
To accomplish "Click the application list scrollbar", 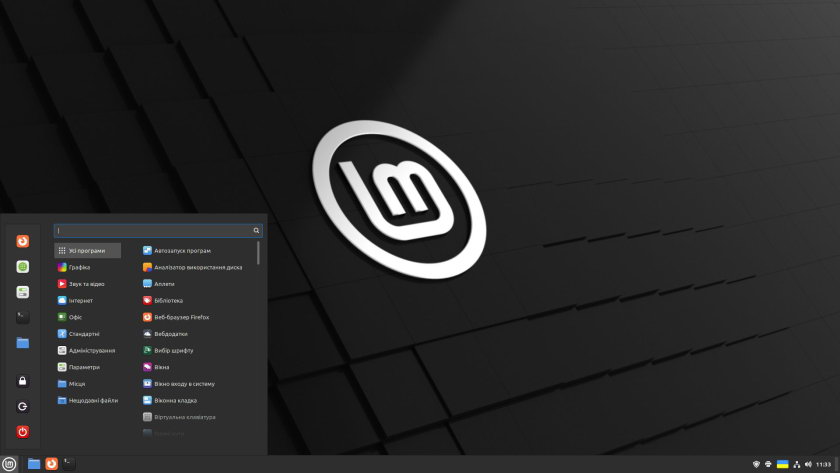I will pos(258,253).
